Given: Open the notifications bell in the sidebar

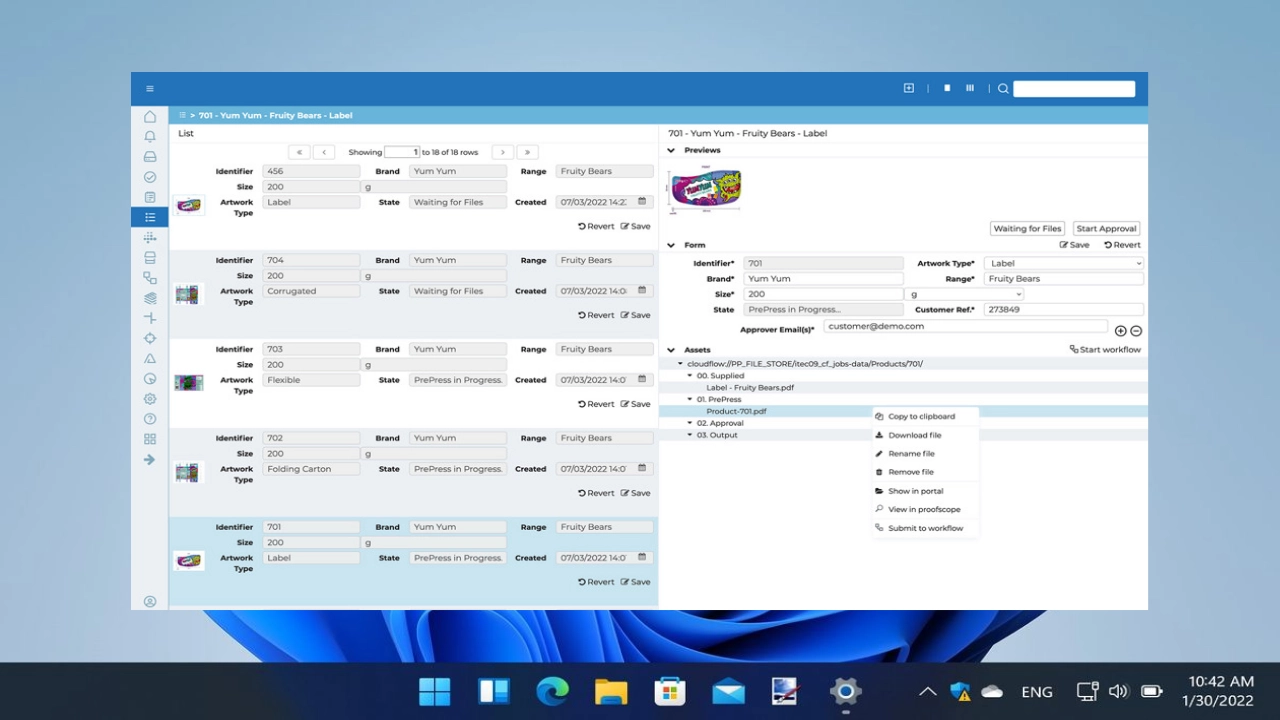Looking at the screenshot, I should click(150, 136).
